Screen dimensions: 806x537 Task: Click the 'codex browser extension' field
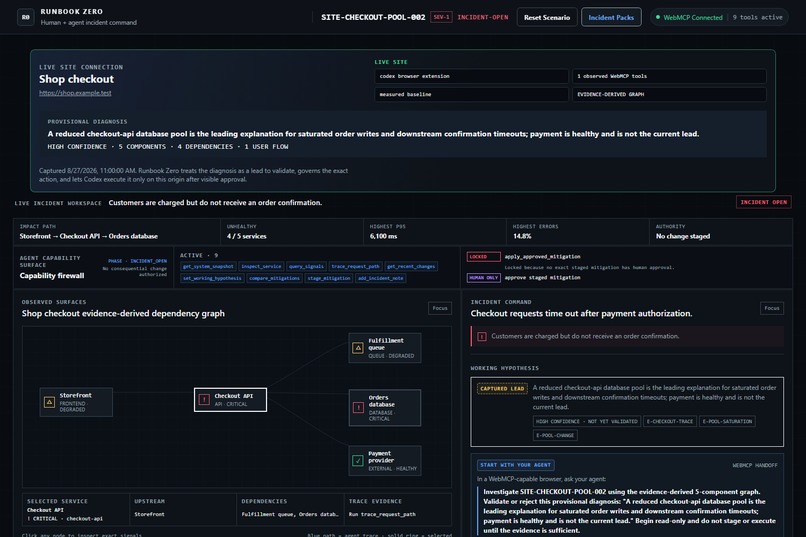coord(471,76)
